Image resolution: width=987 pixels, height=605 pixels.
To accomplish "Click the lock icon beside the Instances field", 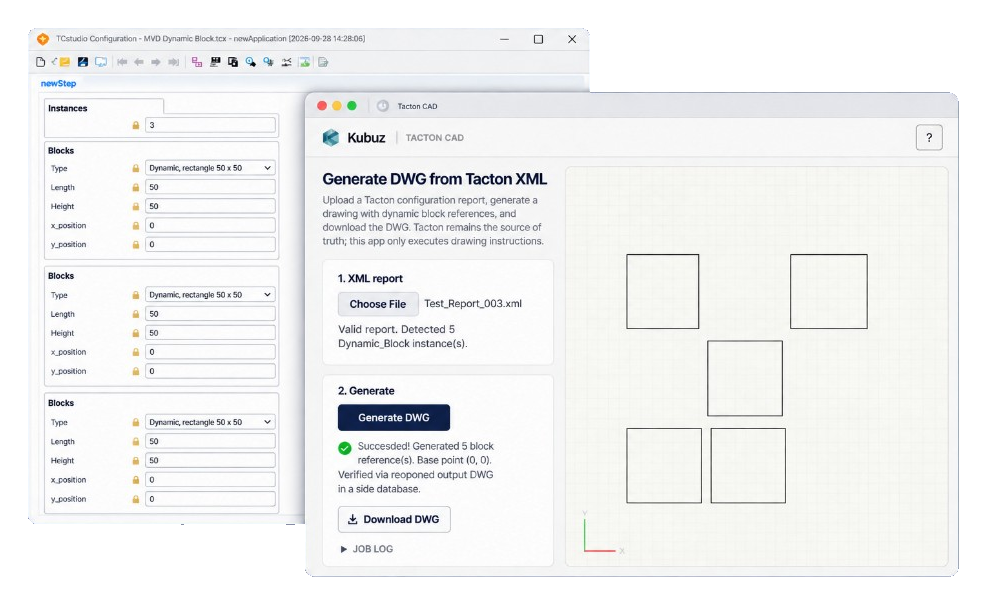I will [x=135, y=125].
